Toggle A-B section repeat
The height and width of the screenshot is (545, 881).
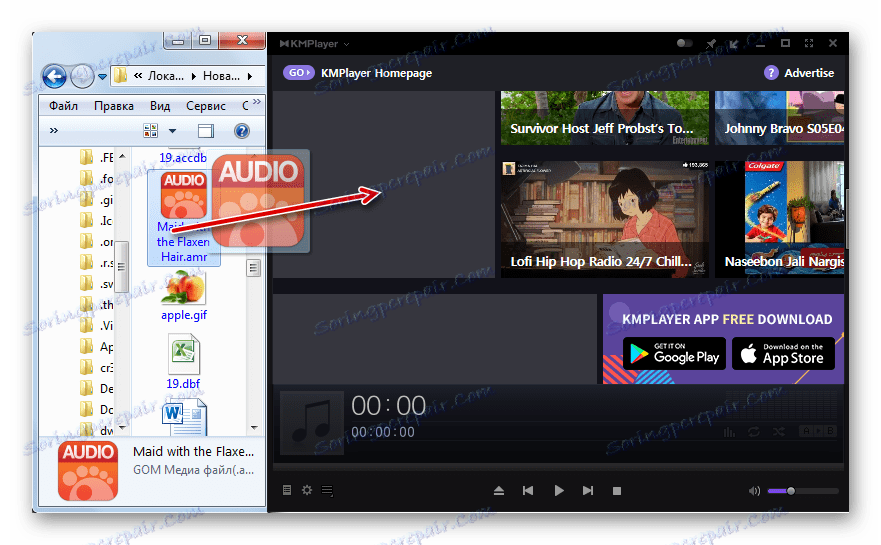pos(818,431)
